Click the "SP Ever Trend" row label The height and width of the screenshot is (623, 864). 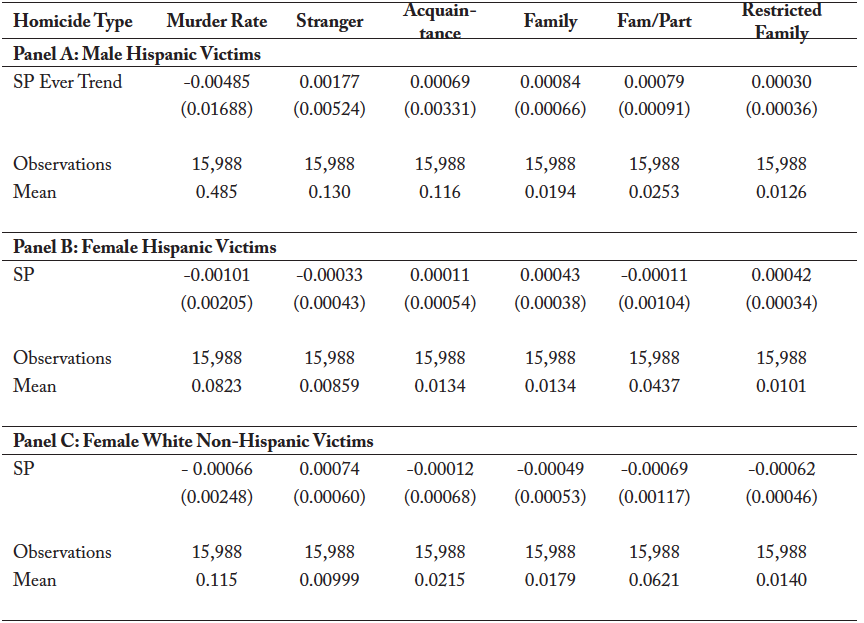[68, 82]
